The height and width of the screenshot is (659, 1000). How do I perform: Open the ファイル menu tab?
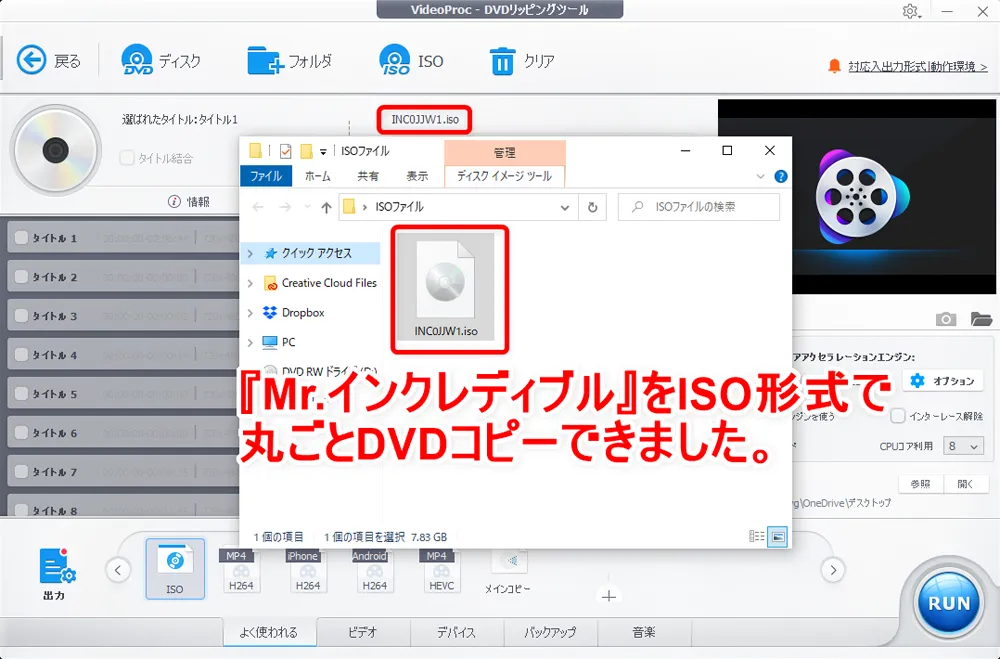pos(266,176)
